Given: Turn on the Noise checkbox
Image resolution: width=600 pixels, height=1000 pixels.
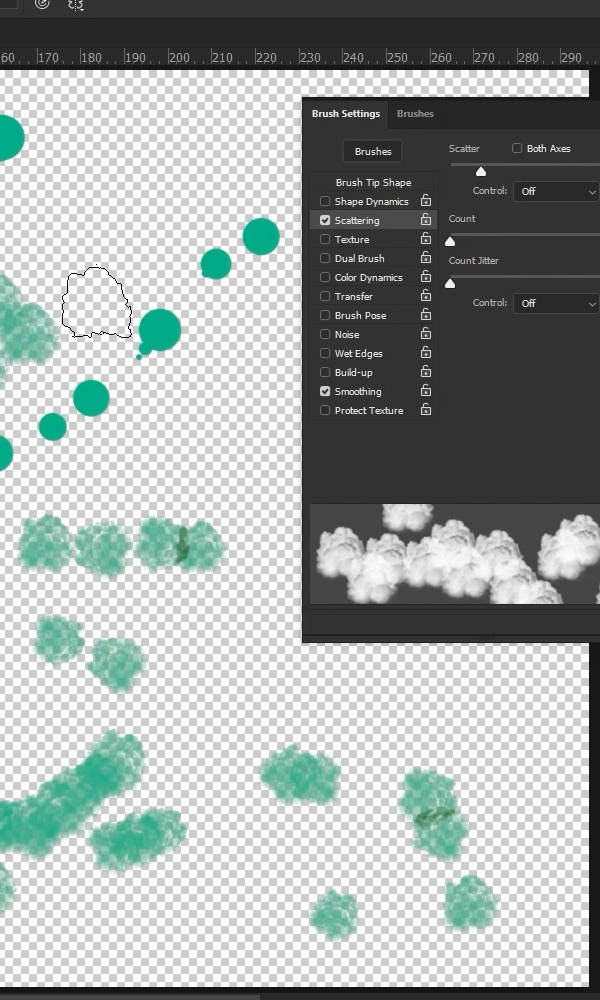Looking at the screenshot, I should 325,335.
